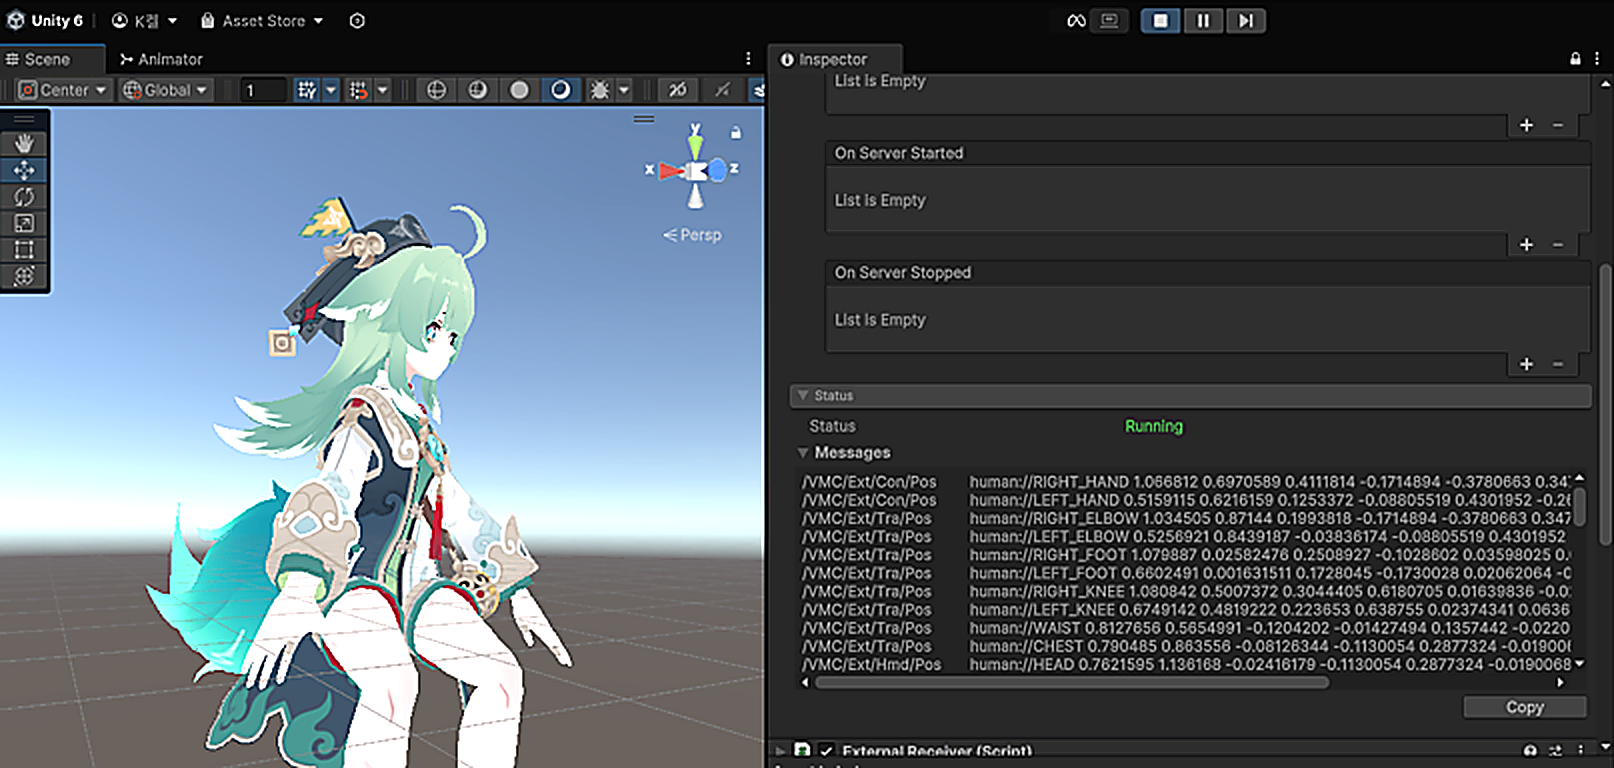
Task: Add item to On Server Started list
Action: coord(1526,245)
